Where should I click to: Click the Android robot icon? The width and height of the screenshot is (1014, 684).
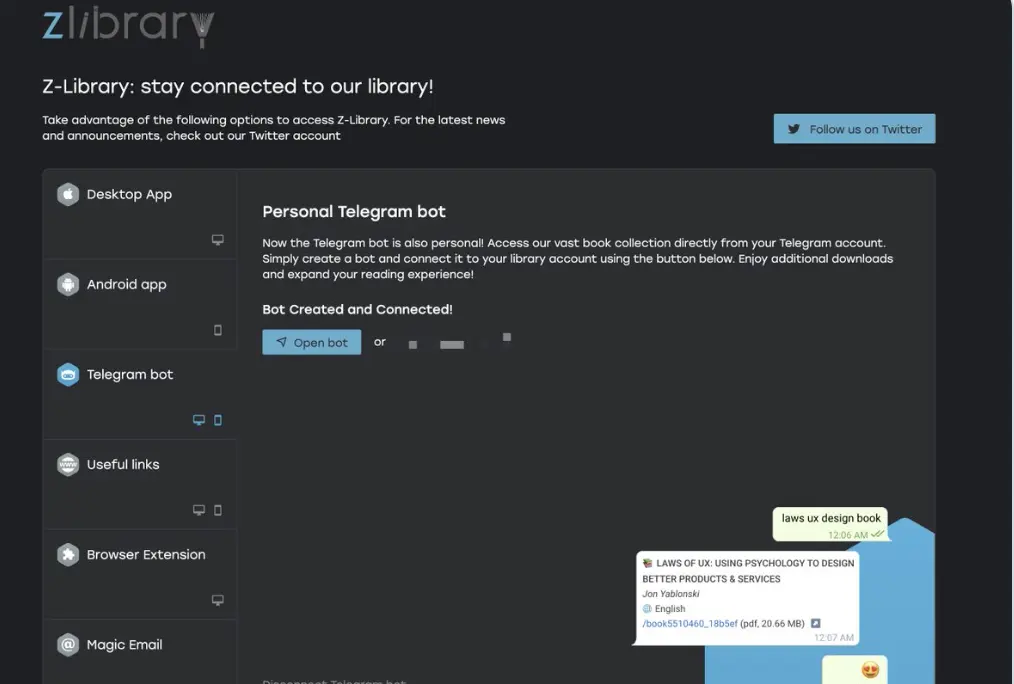[68, 284]
